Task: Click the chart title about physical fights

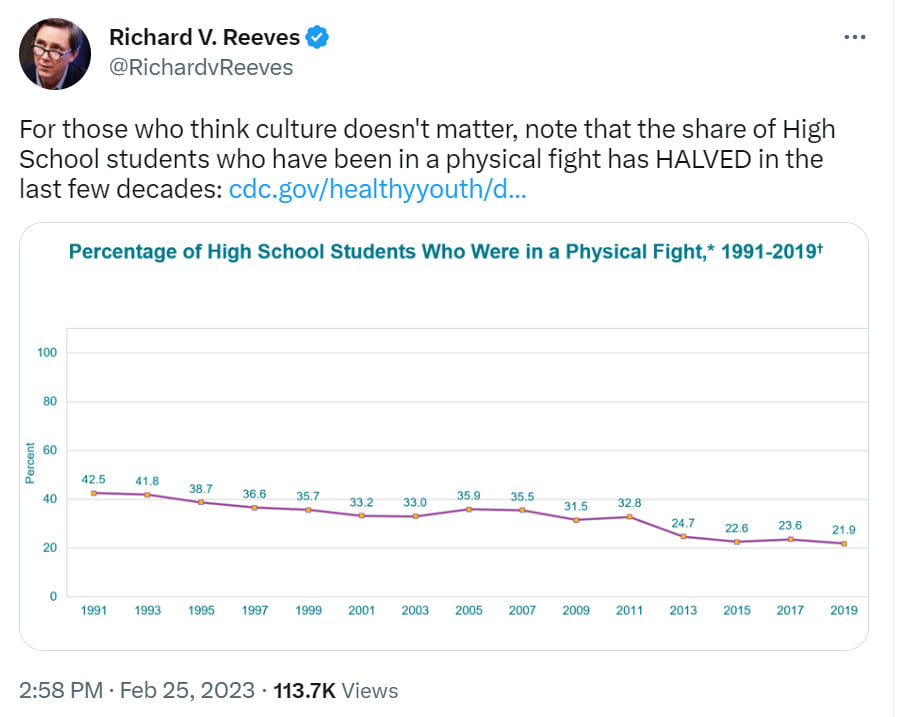Action: coord(445,251)
